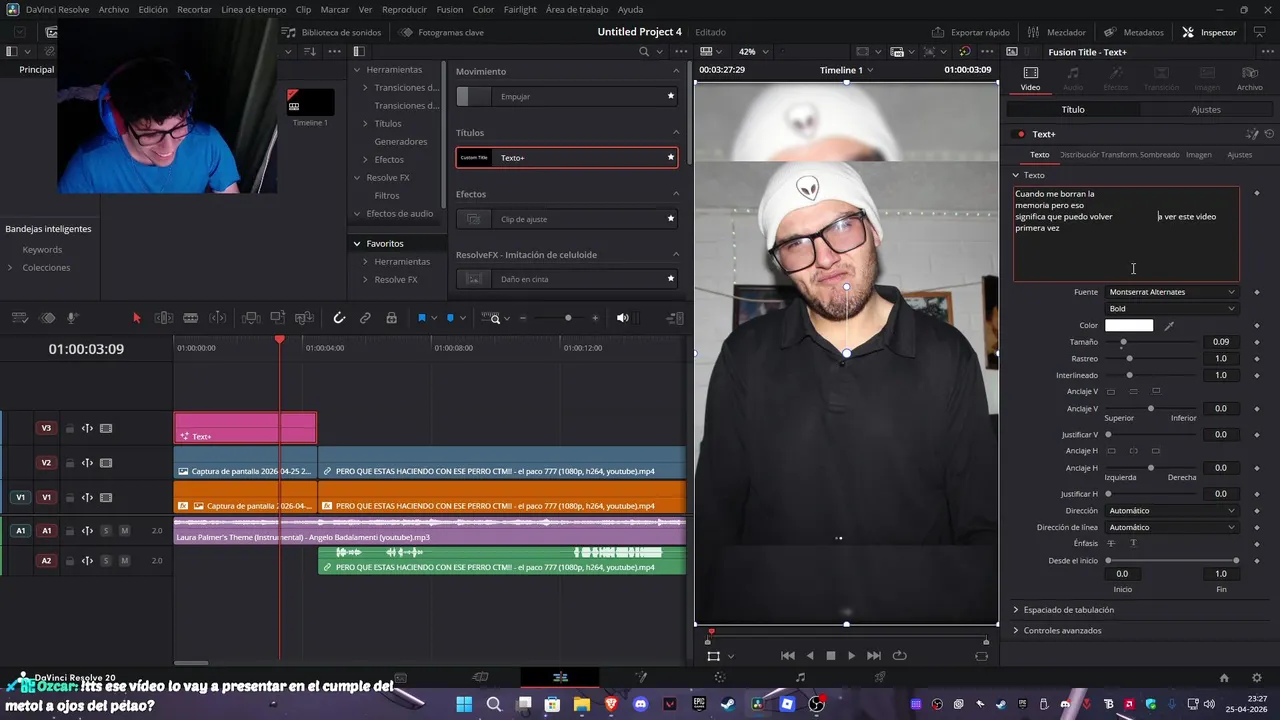
Task: Open the Bold font style dropdown
Action: (x=1171, y=308)
